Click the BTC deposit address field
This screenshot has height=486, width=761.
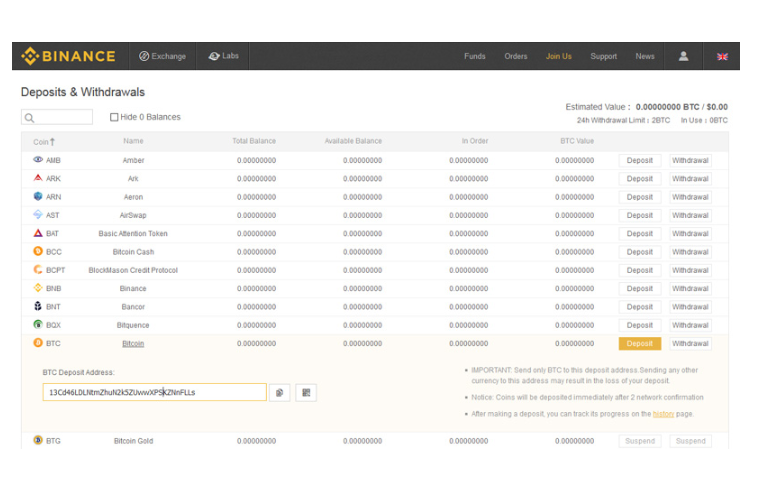pos(154,392)
